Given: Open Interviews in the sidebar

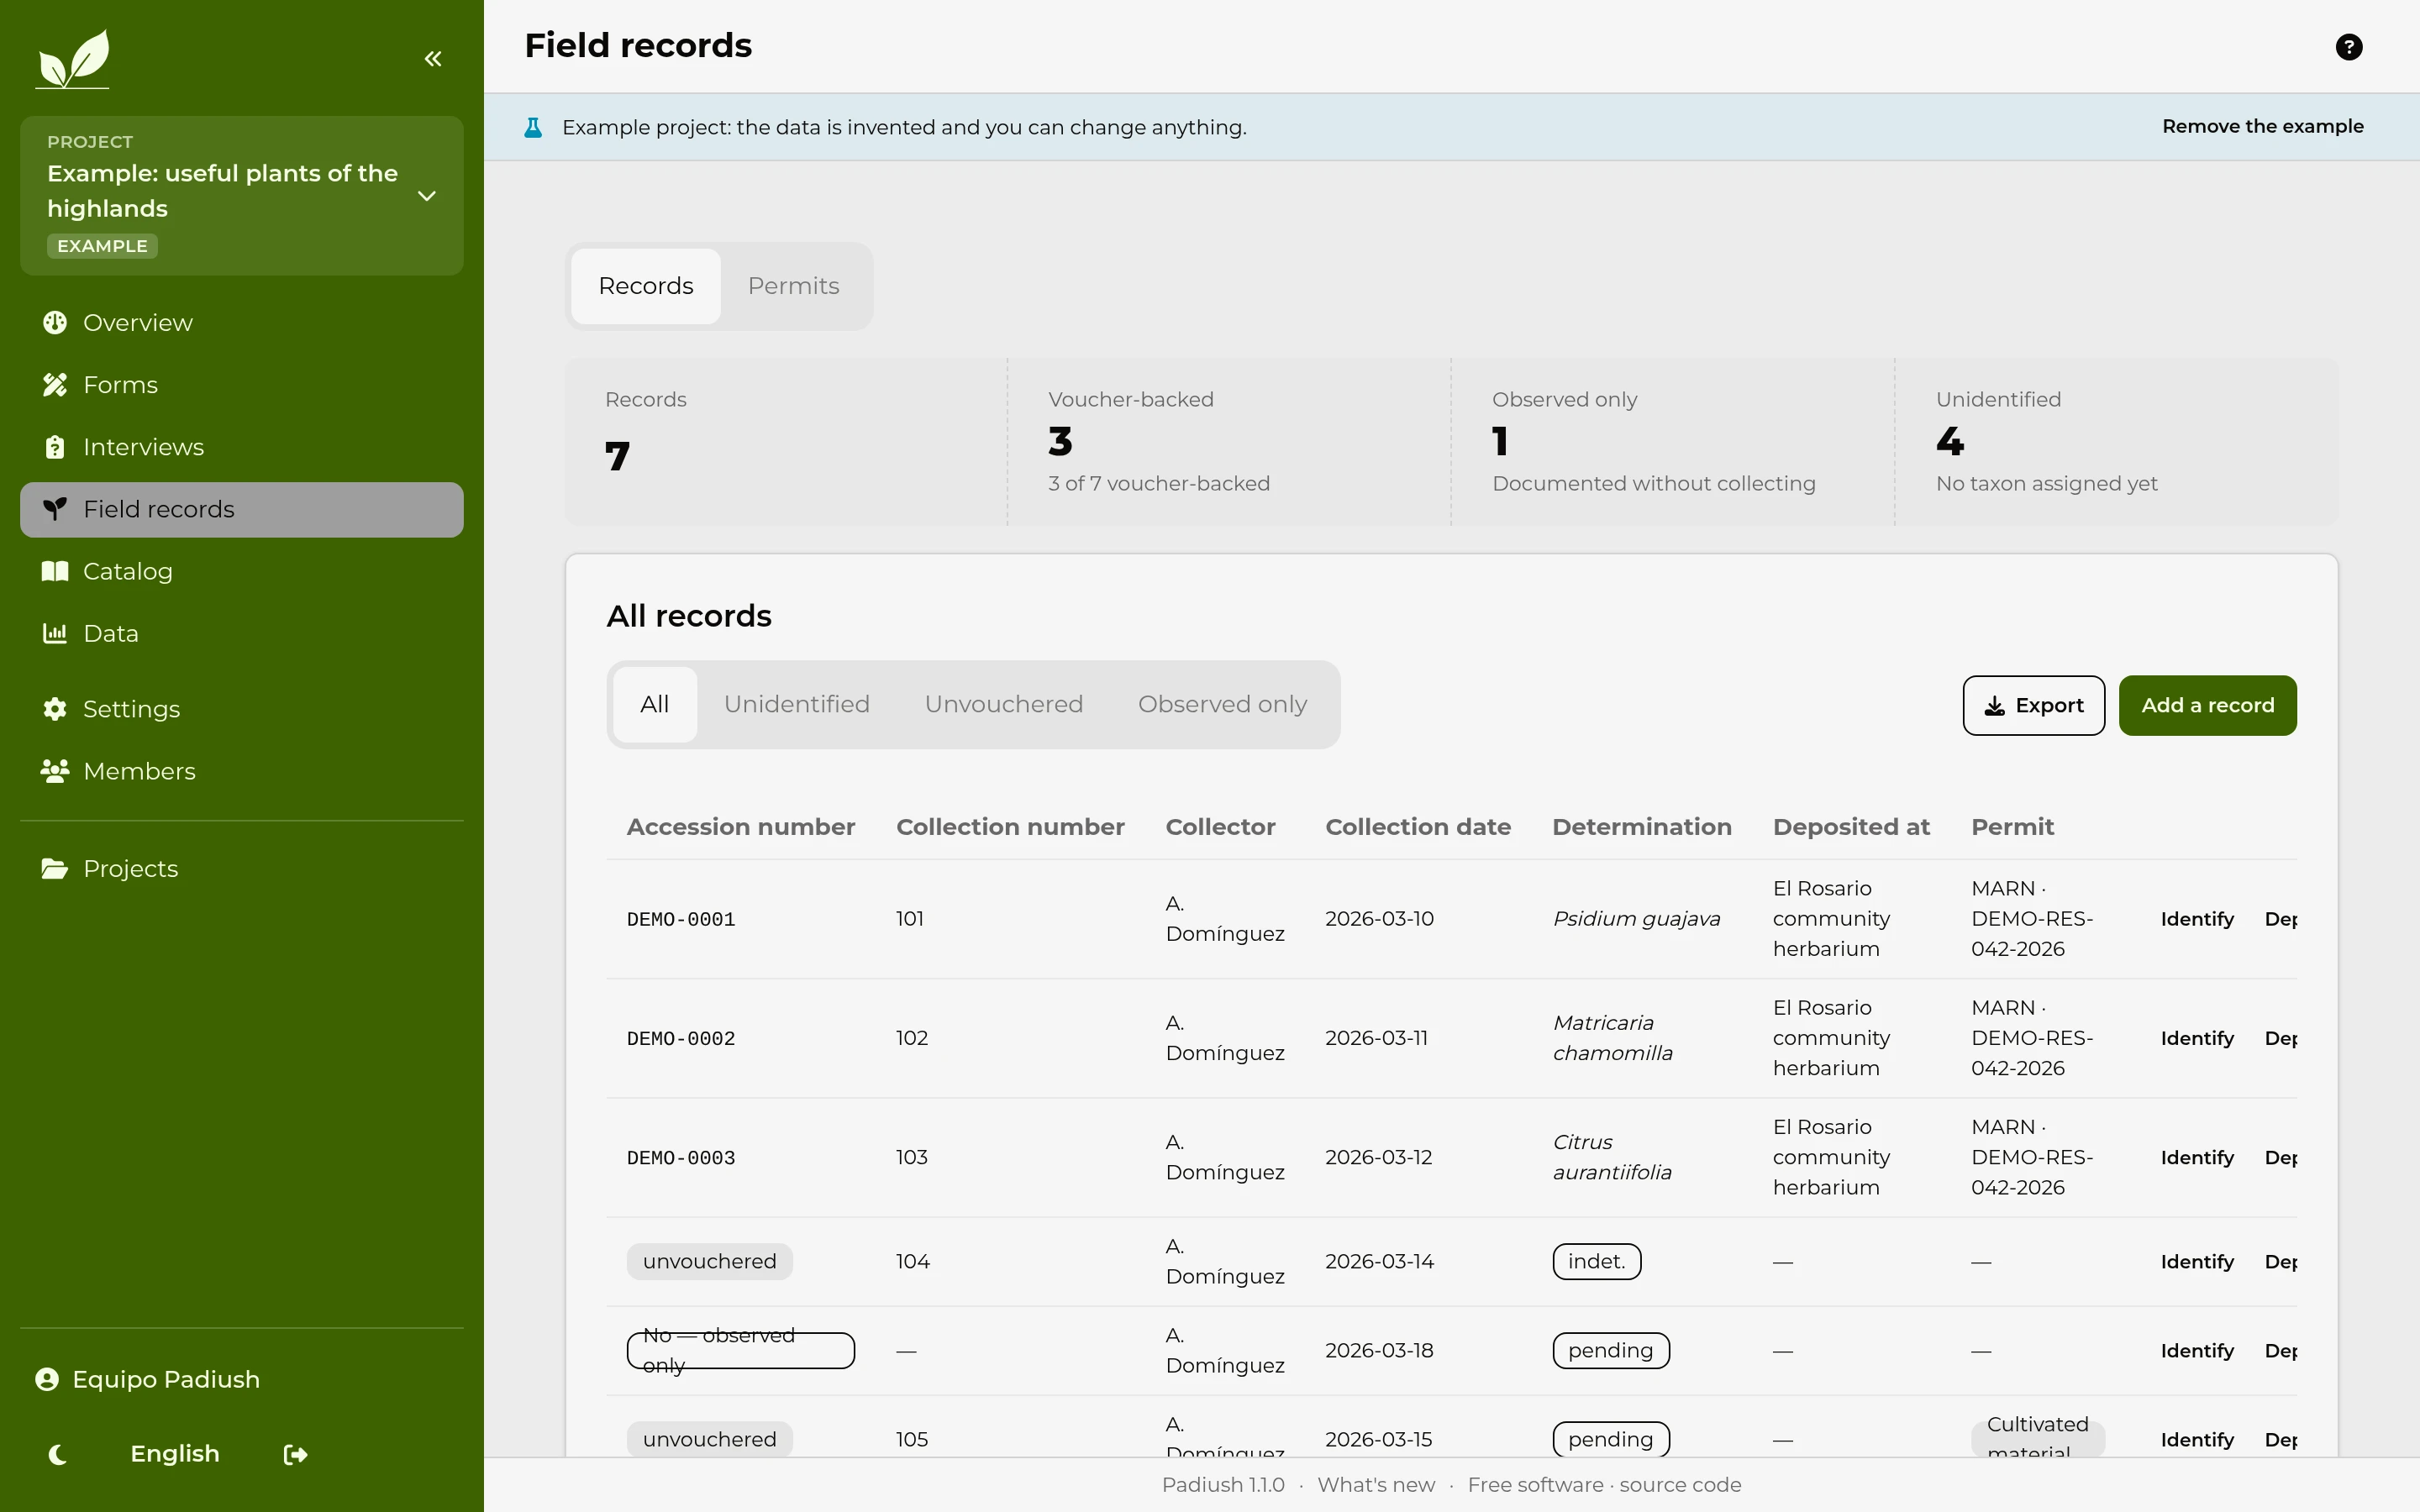Looking at the screenshot, I should point(242,447).
